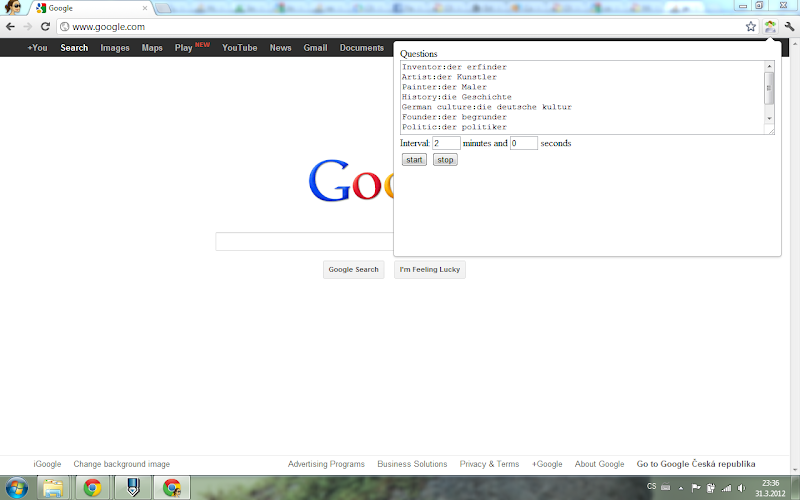Open Gmail in the Google bar
The width and height of the screenshot is (800, 500).
[x=315, y=47]
